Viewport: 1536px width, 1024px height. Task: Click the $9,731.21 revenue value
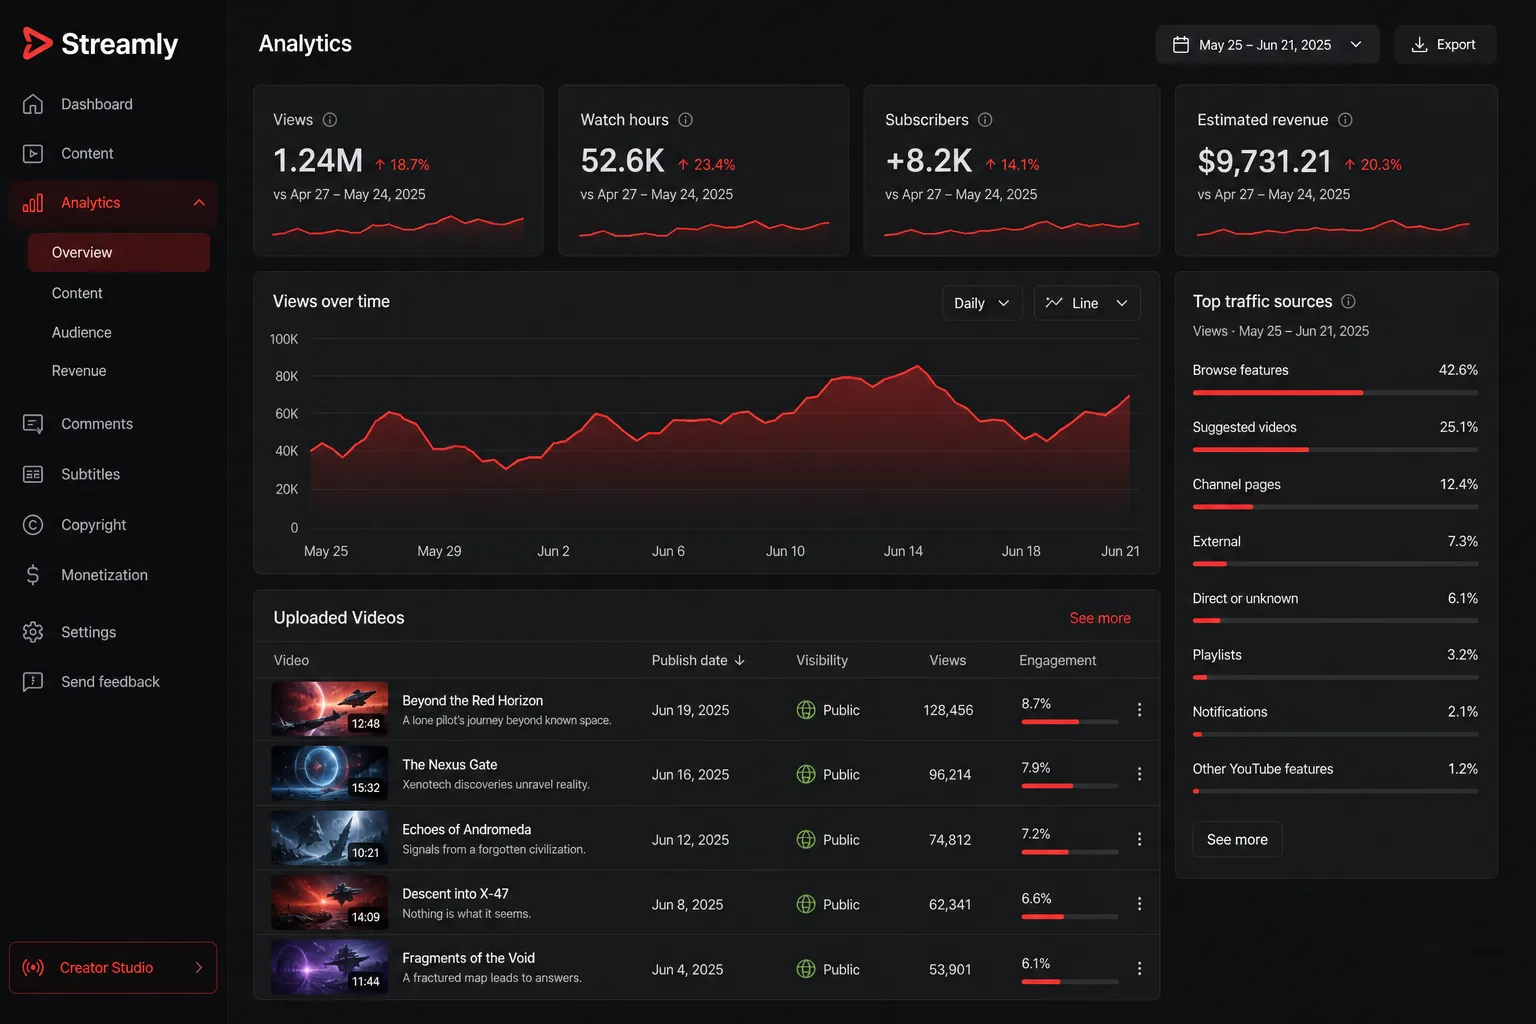coord(1265,161)
